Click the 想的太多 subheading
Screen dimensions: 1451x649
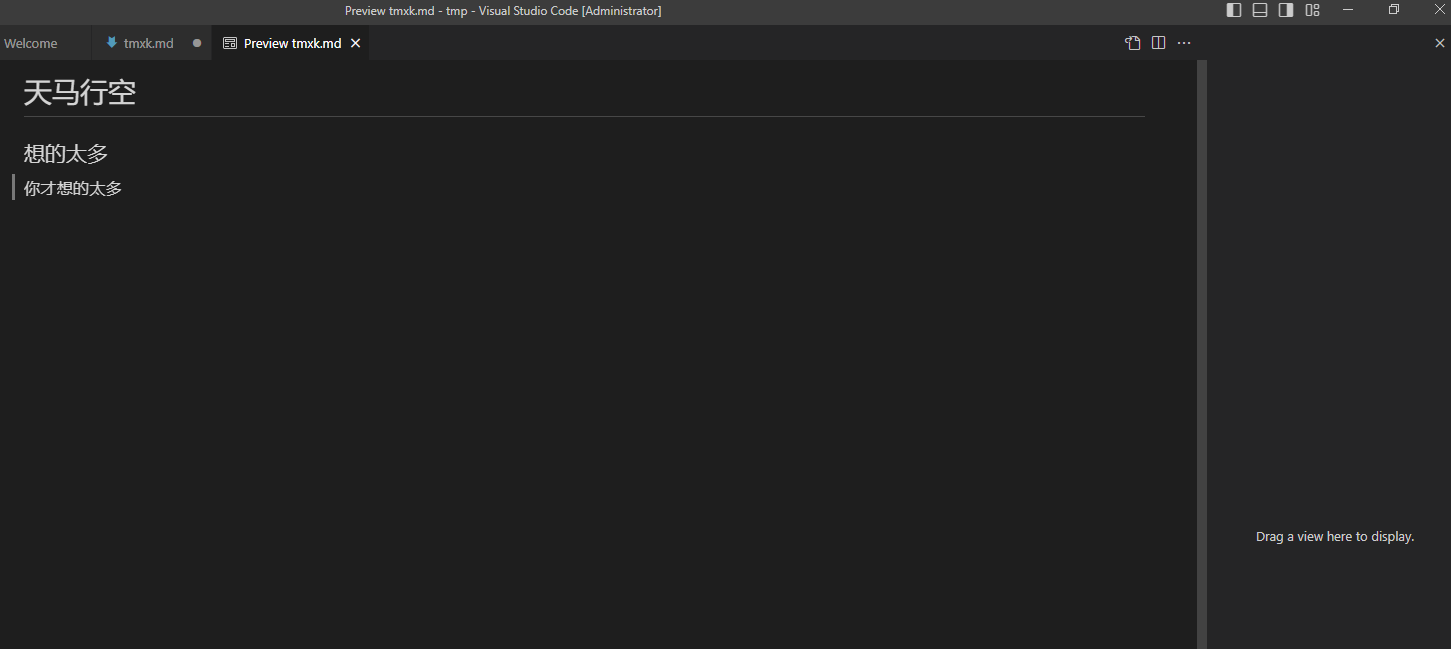coord(65,153)
